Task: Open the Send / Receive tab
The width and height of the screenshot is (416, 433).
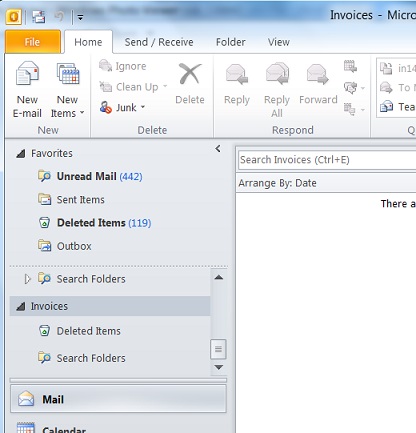Action: pyautogui.click(x=159, y=42)
